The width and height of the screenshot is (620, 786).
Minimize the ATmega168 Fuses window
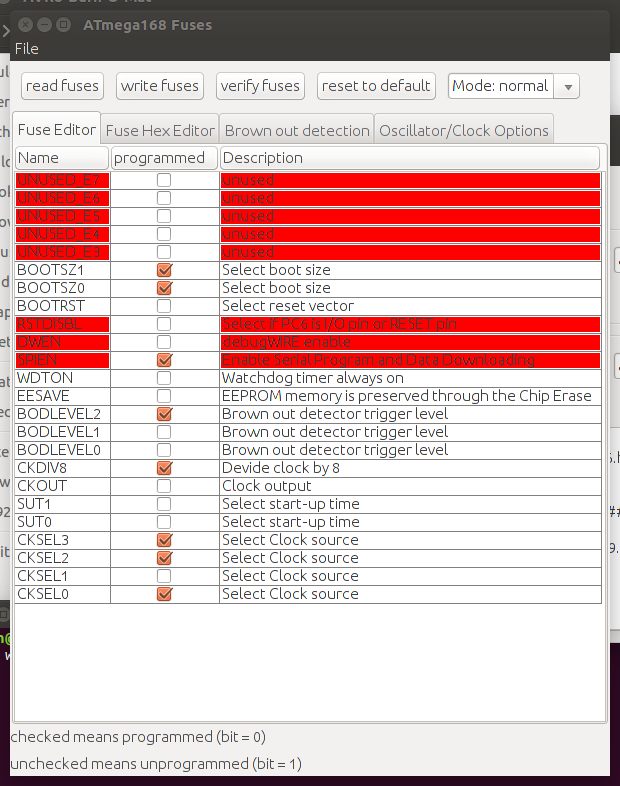tap(45, 24)
